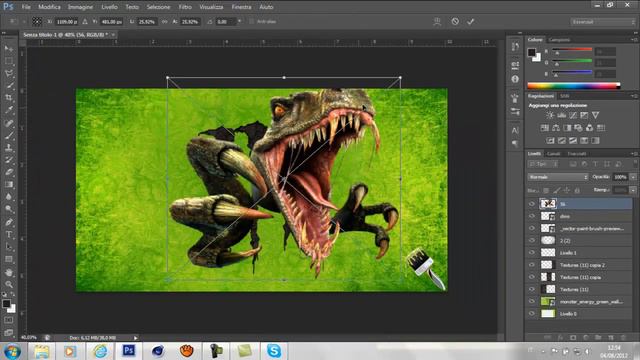Select the Zoom tool in toolbar
Screen dimensions: 640x360
[9, 284]
